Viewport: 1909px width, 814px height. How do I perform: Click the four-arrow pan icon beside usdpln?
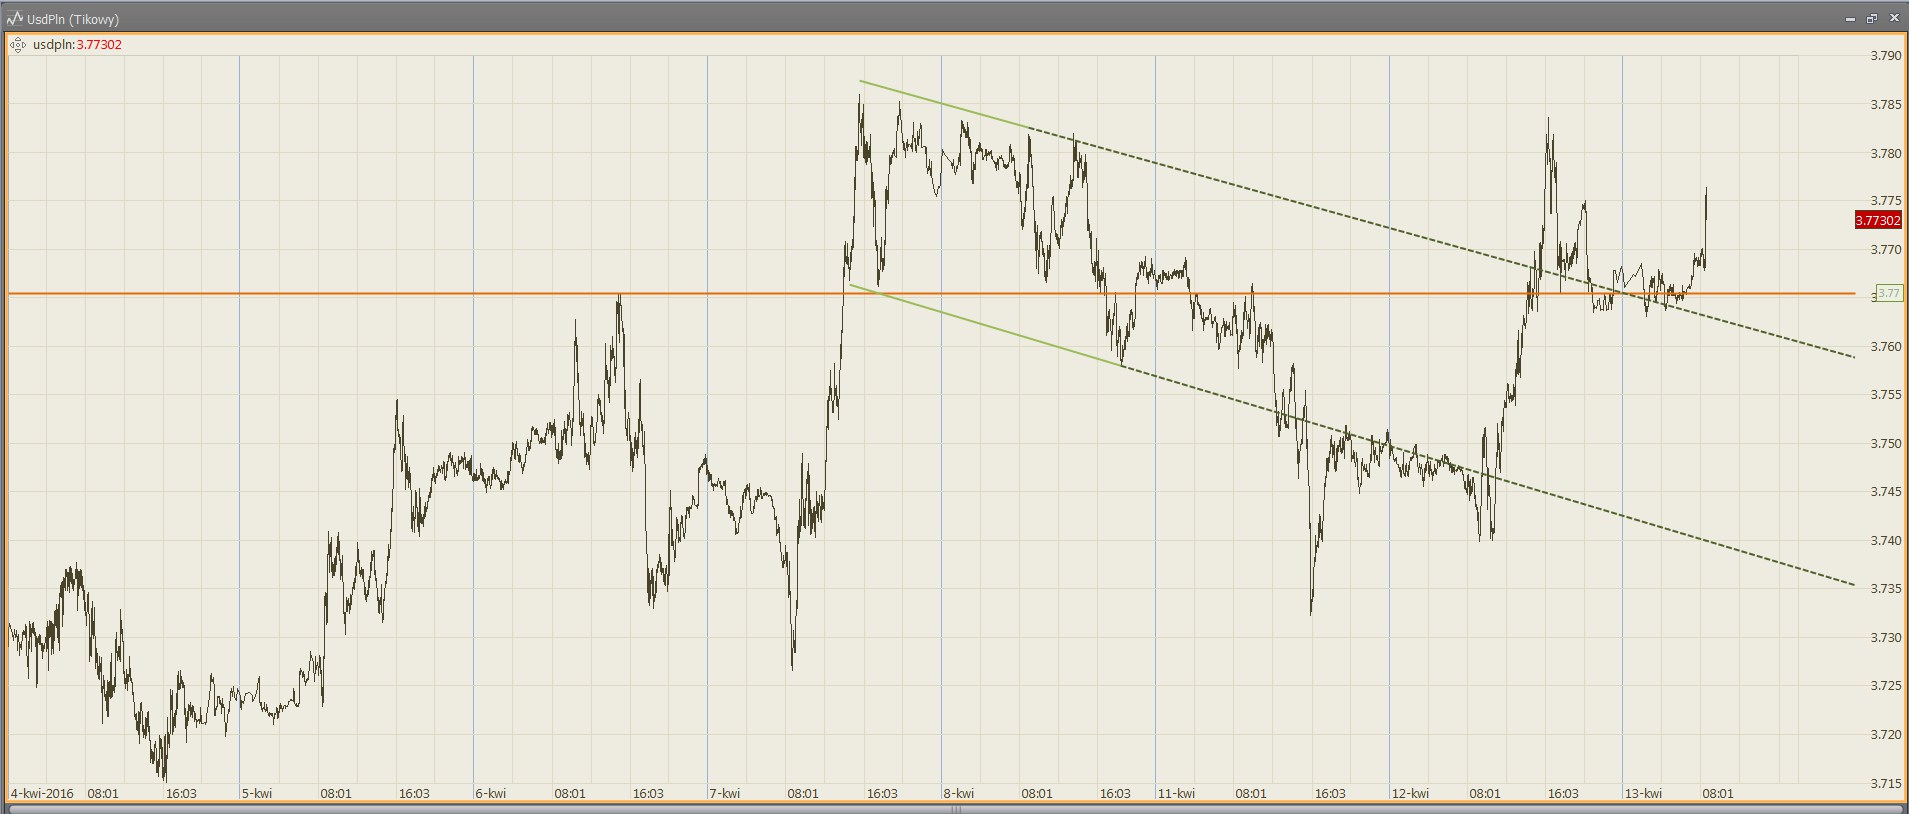click(x=17, y=45)
